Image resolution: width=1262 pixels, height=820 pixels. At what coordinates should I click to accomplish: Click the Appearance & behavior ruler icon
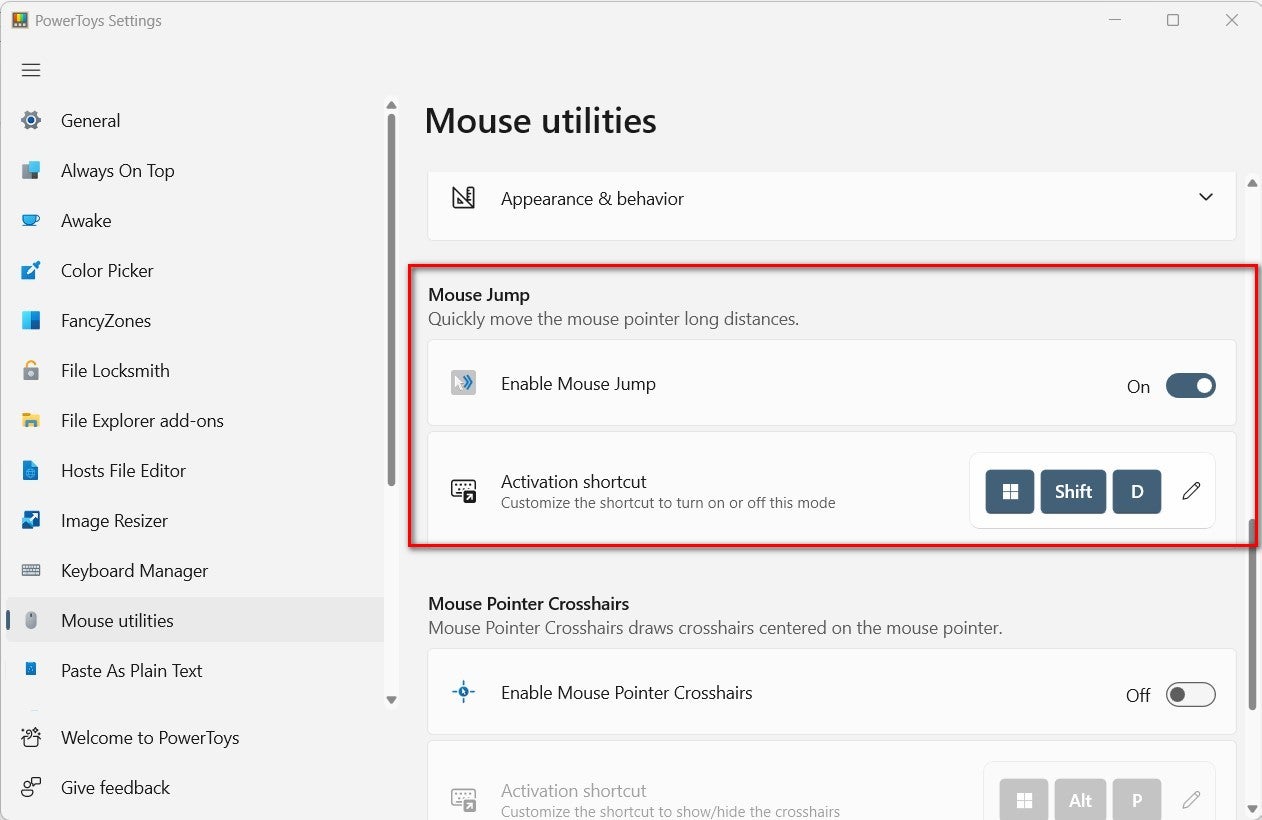tap(463, 198)
